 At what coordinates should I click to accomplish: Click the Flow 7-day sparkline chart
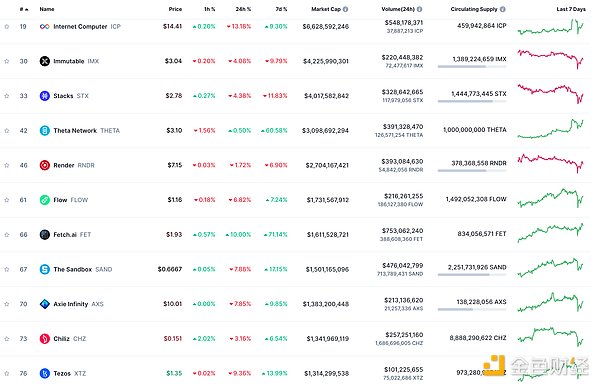pyautogui.click(x=551, y=198)
